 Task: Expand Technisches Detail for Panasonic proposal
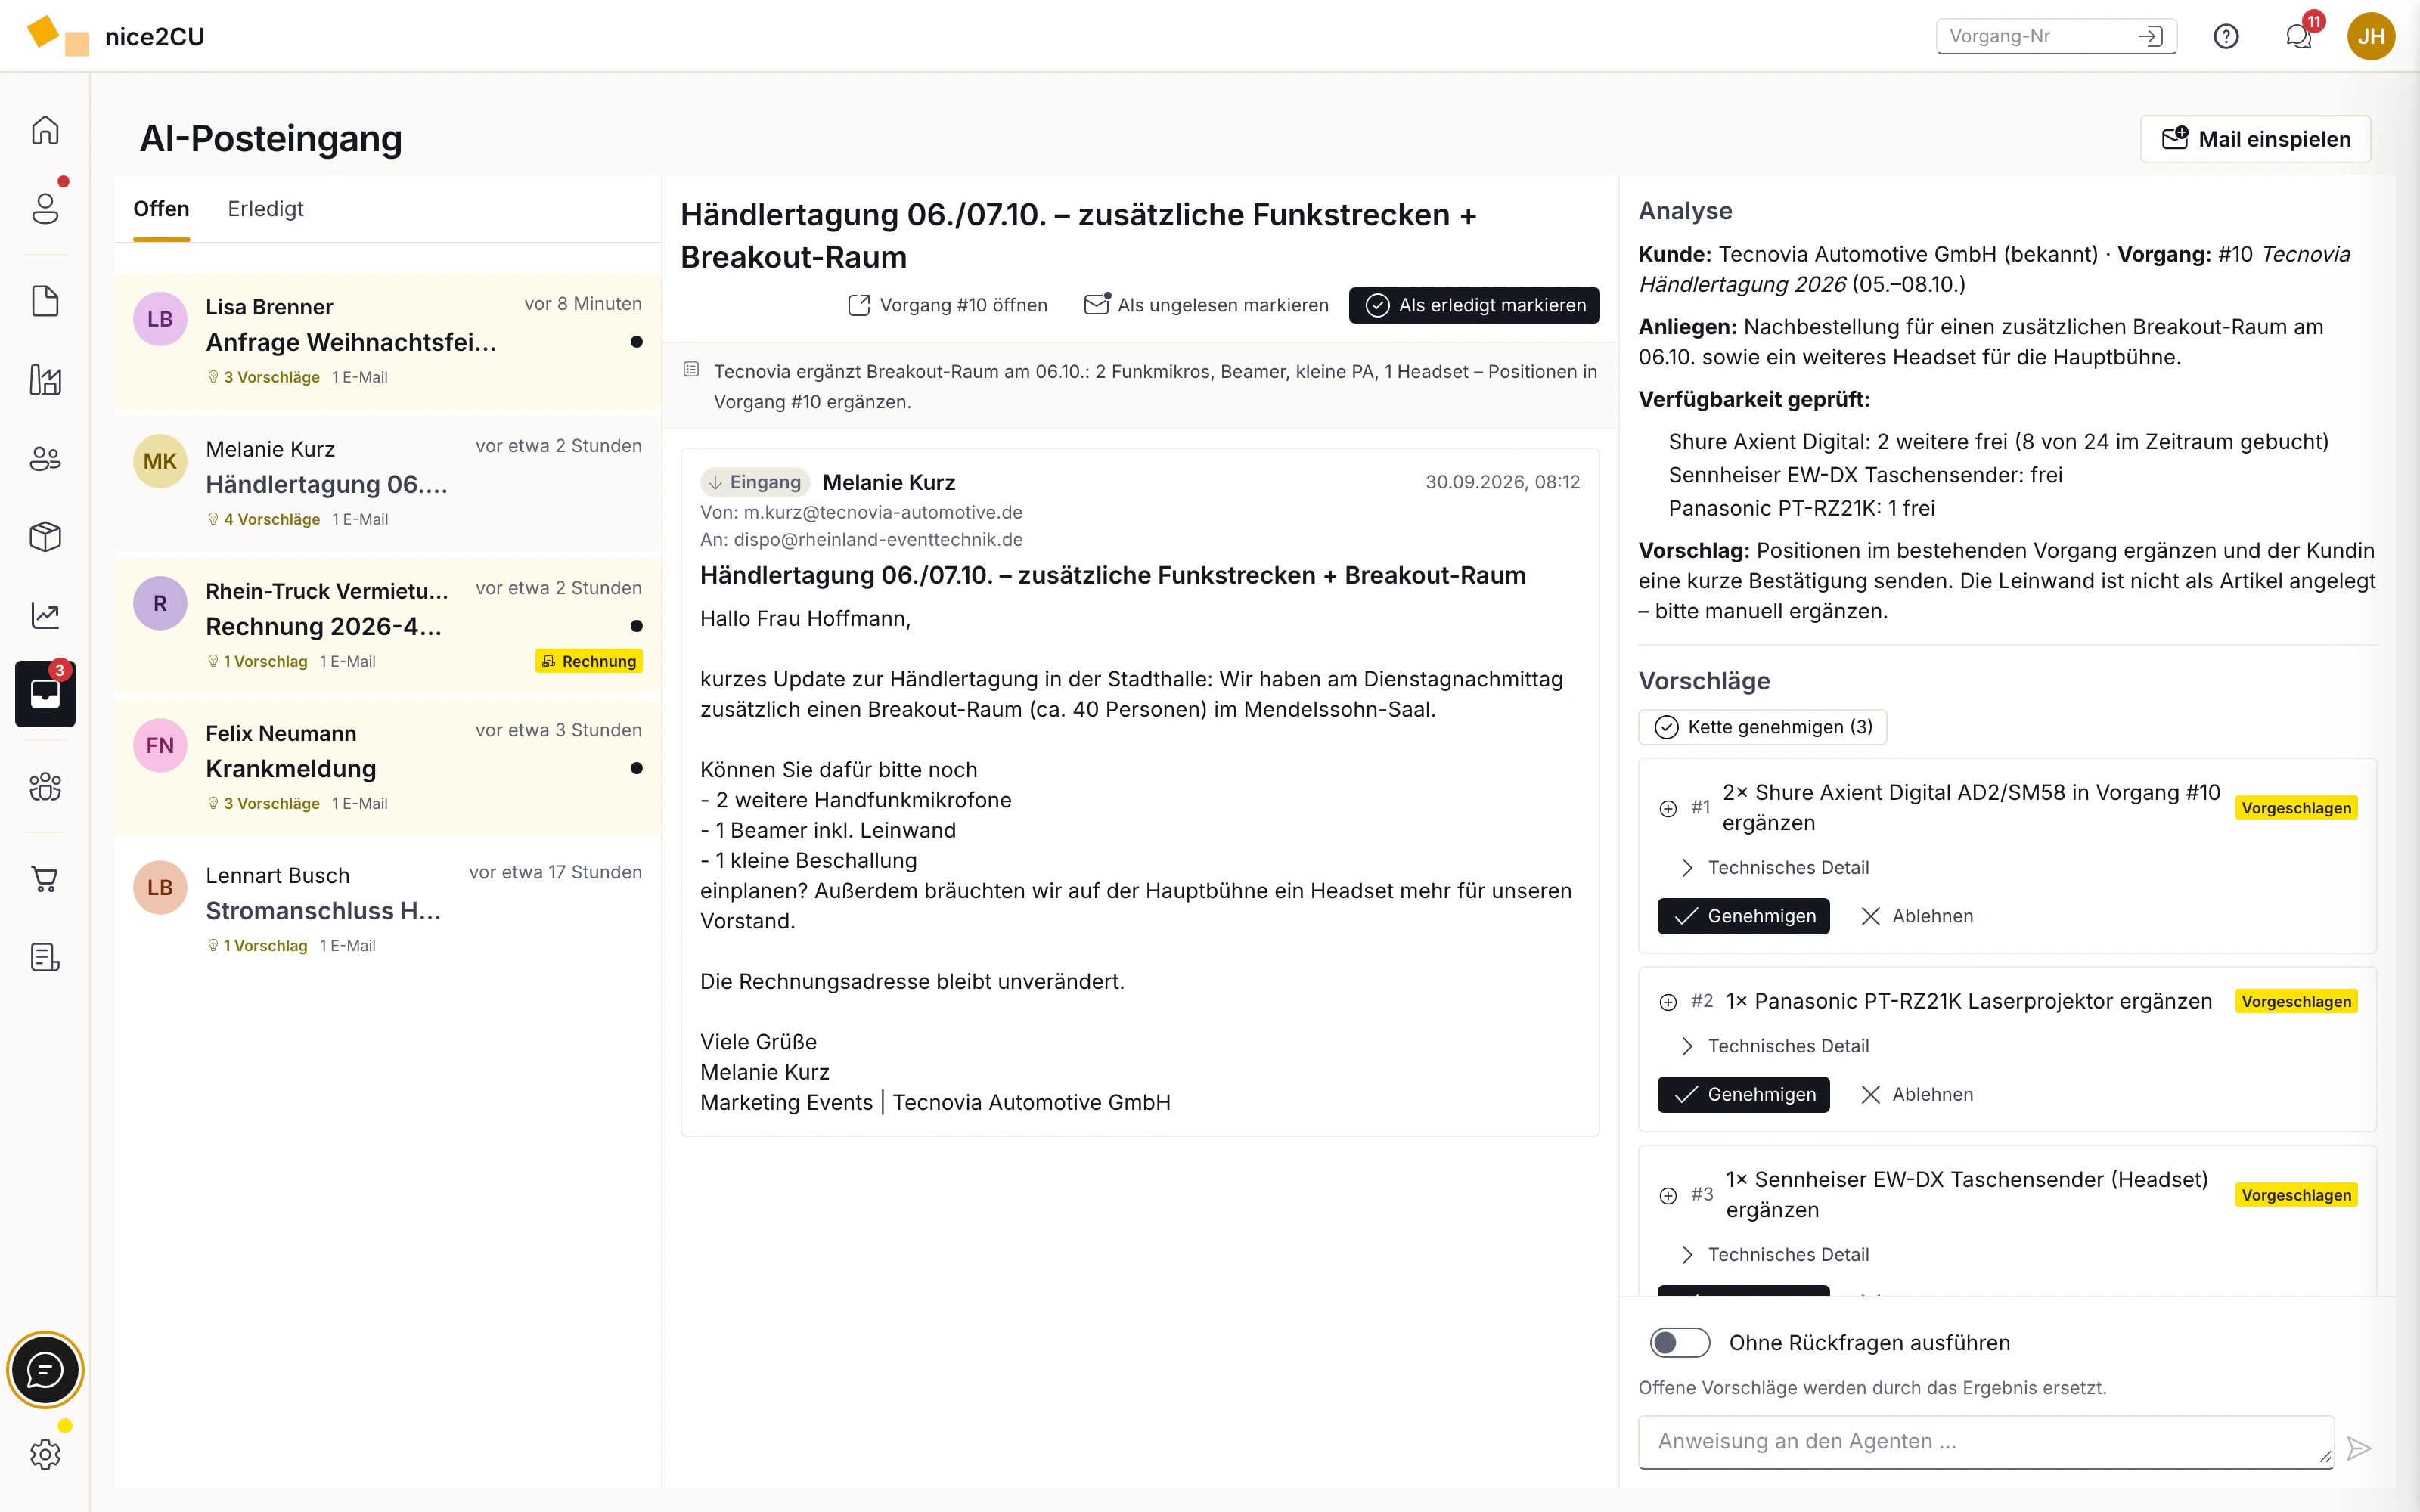click(x=1775, y=1046)
